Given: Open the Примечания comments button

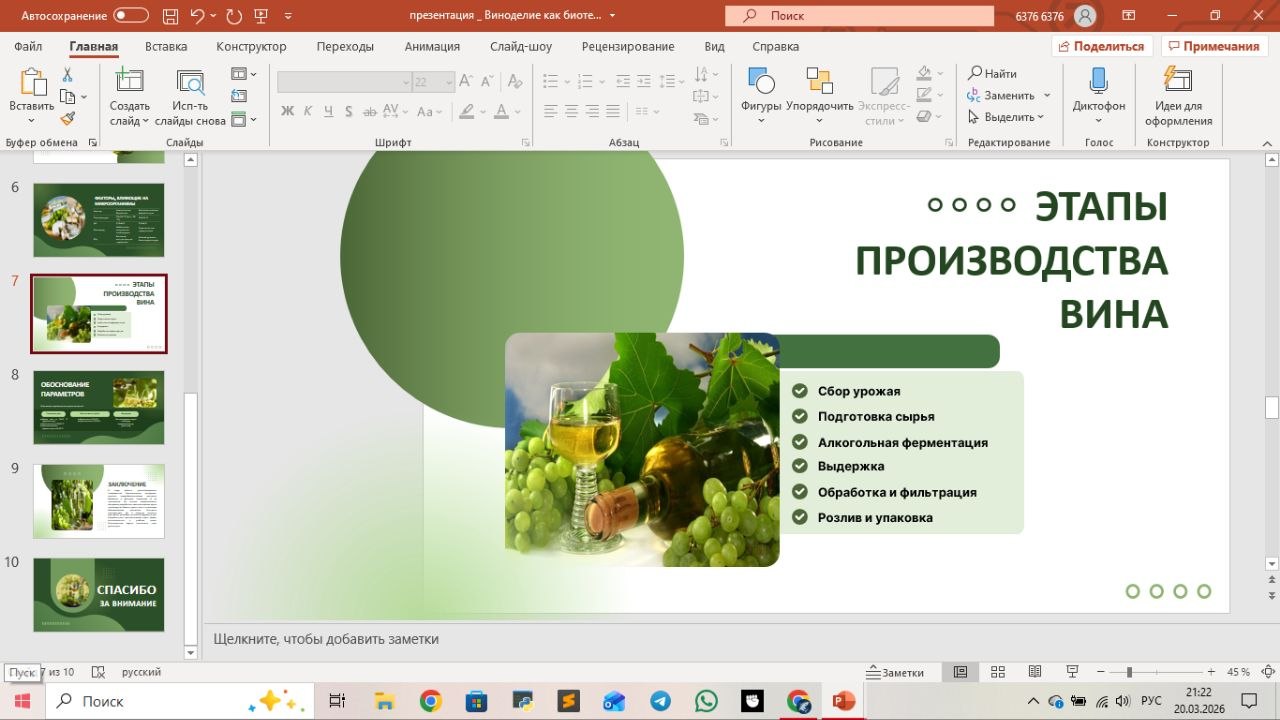Looking at the screenshot, I should (x=1214, y=46).
